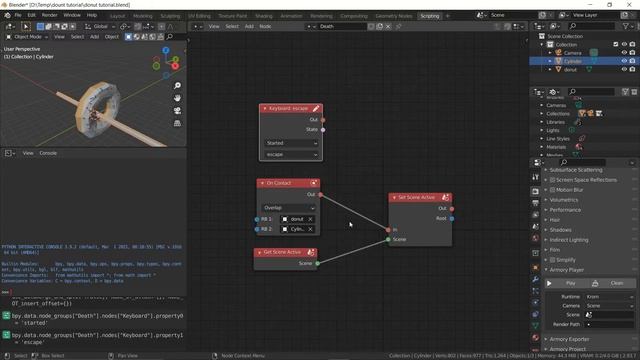
Task: Open the Material properties tab icon
Action: pos(536,338)
